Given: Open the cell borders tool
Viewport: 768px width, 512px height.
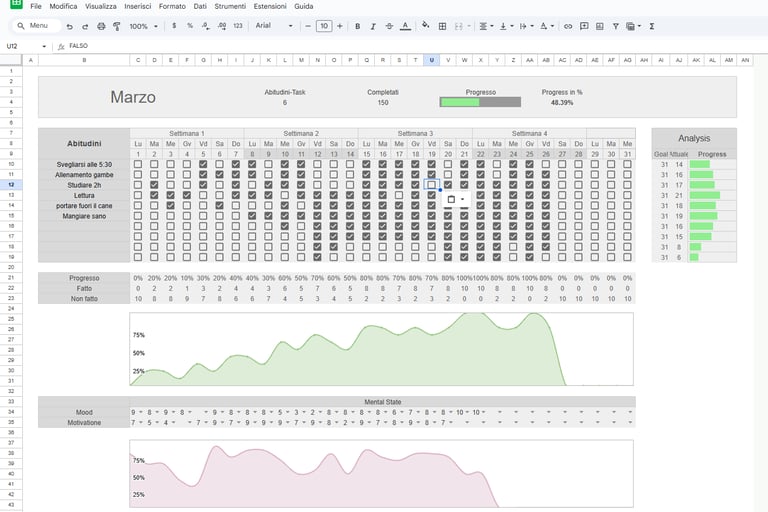Looking at the screenshot, I should click(442, 26).
